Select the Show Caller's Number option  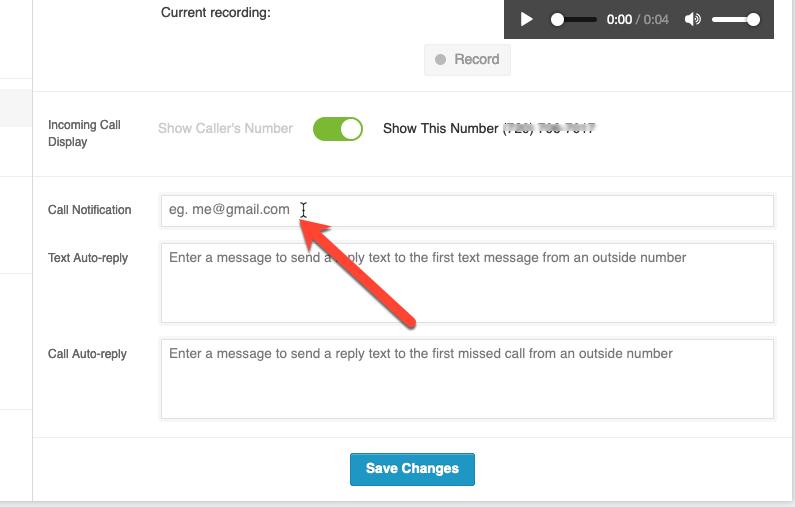click(x=225, y=128)
